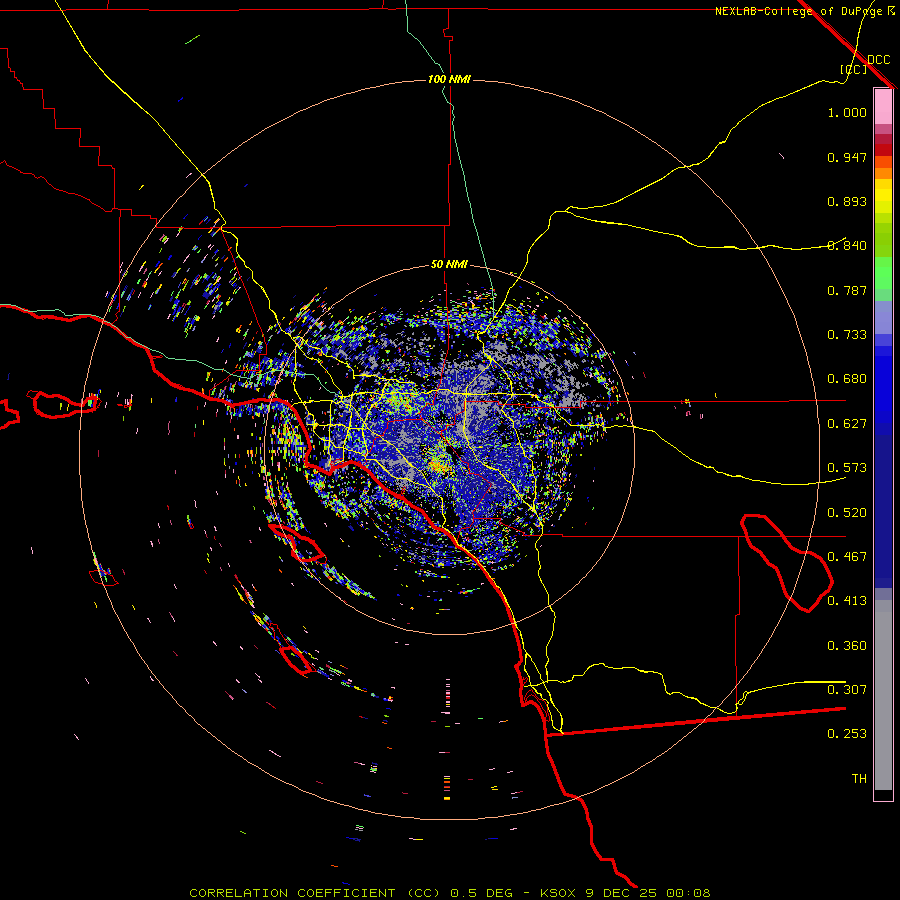
Task: Click the 0.467 legend value
Action: click(x=847, y=557)
